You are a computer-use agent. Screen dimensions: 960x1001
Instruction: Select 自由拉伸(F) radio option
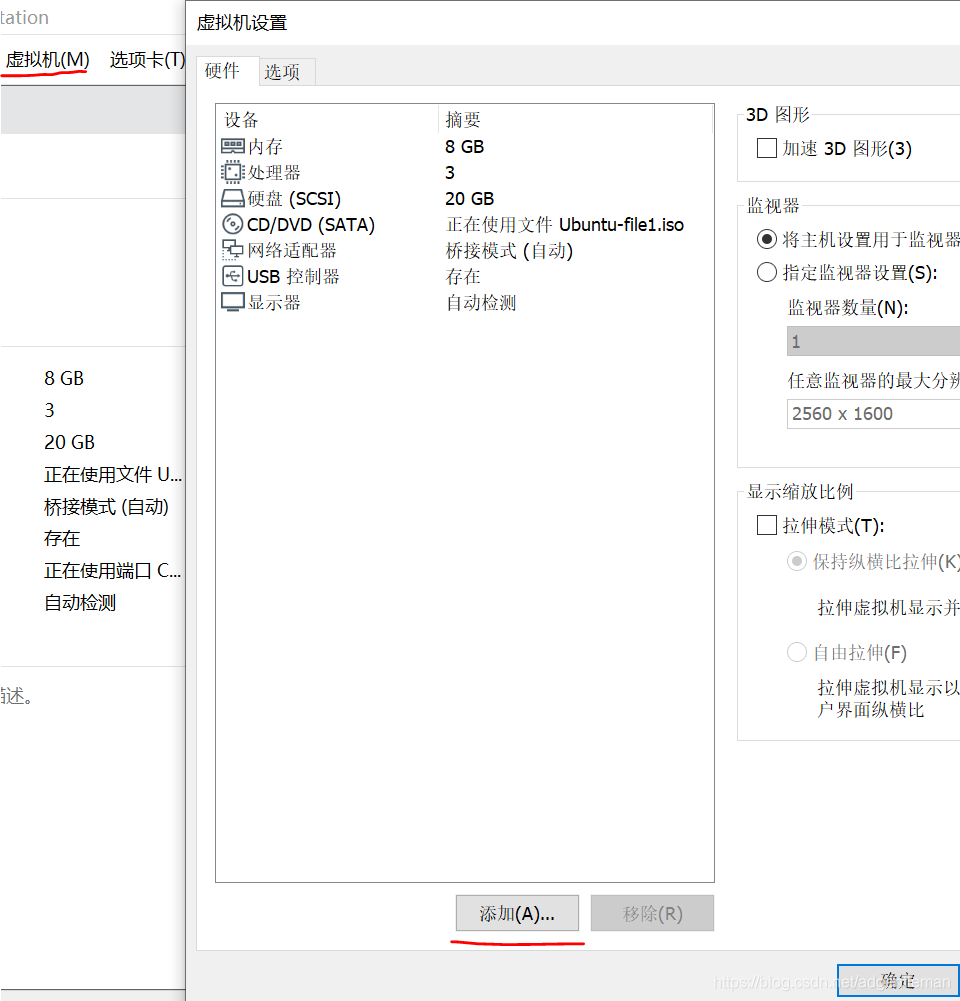[797, 652]
